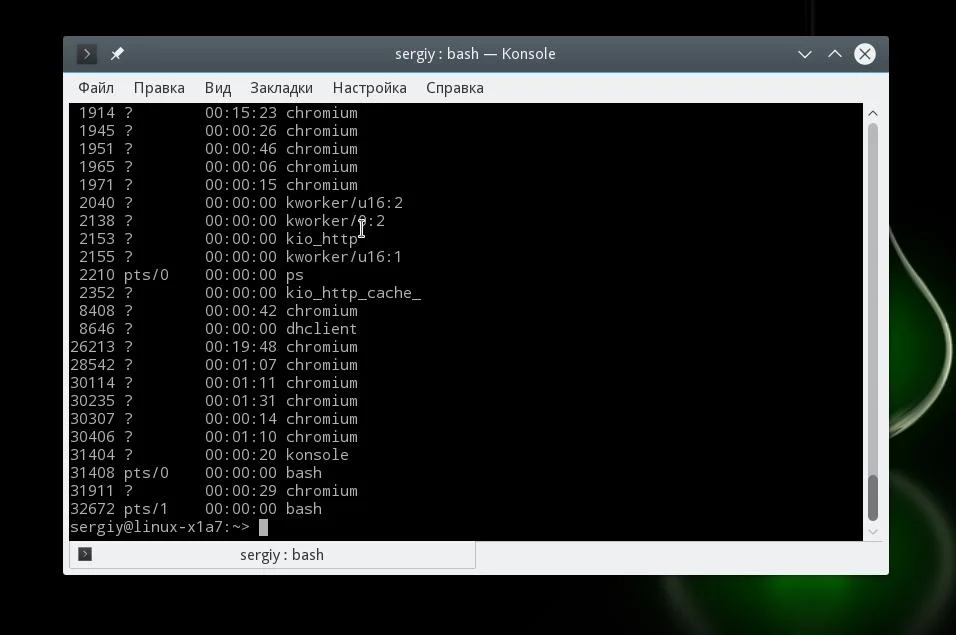The width and height of the screenshot is (956, 635).
Task: Open the Закладки menu
Action: (281, 88)
